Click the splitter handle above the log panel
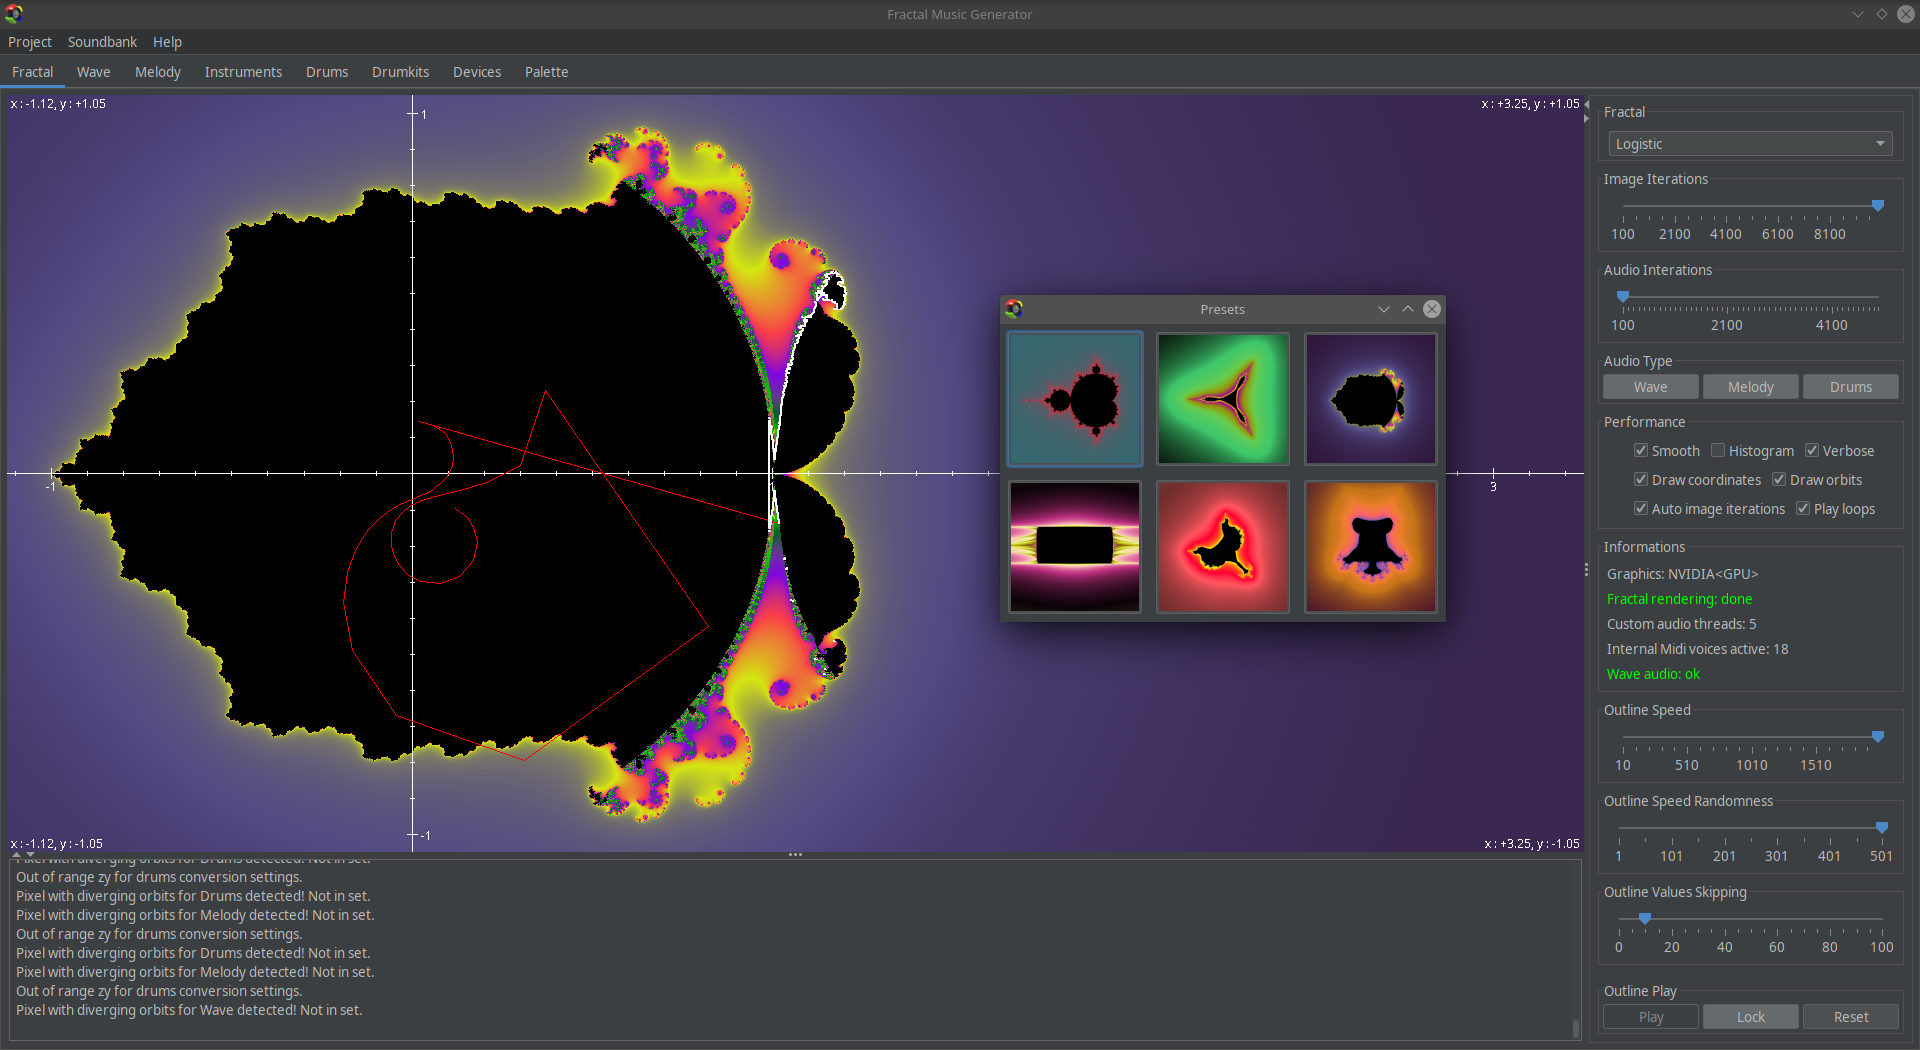1920x1050 pixels. click(796, 855)
